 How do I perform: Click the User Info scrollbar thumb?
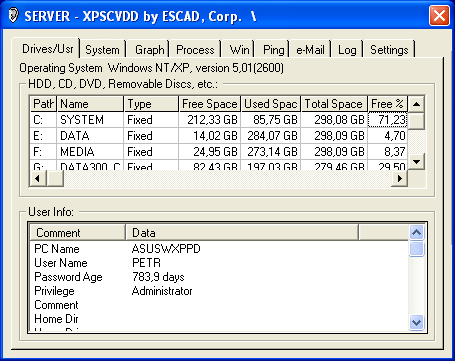click(417, 249)
